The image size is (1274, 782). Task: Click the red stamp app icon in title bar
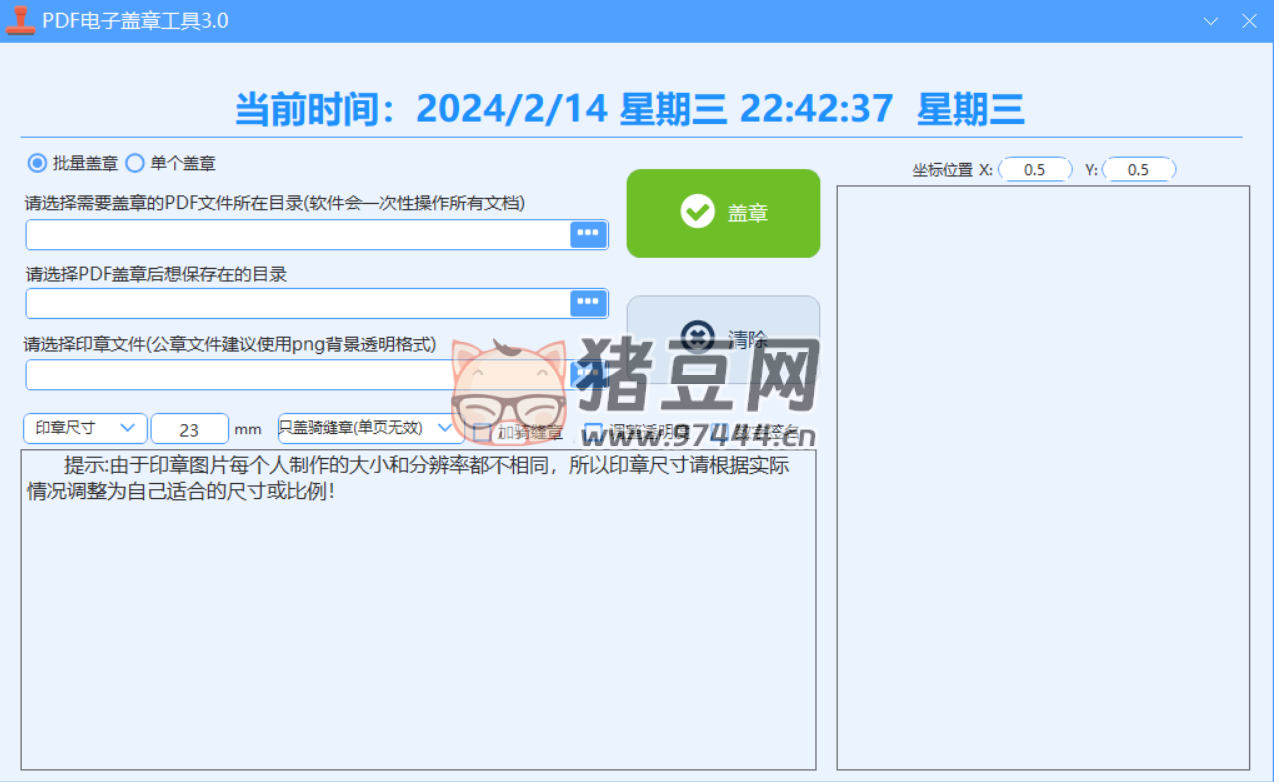tap(20, 20)
